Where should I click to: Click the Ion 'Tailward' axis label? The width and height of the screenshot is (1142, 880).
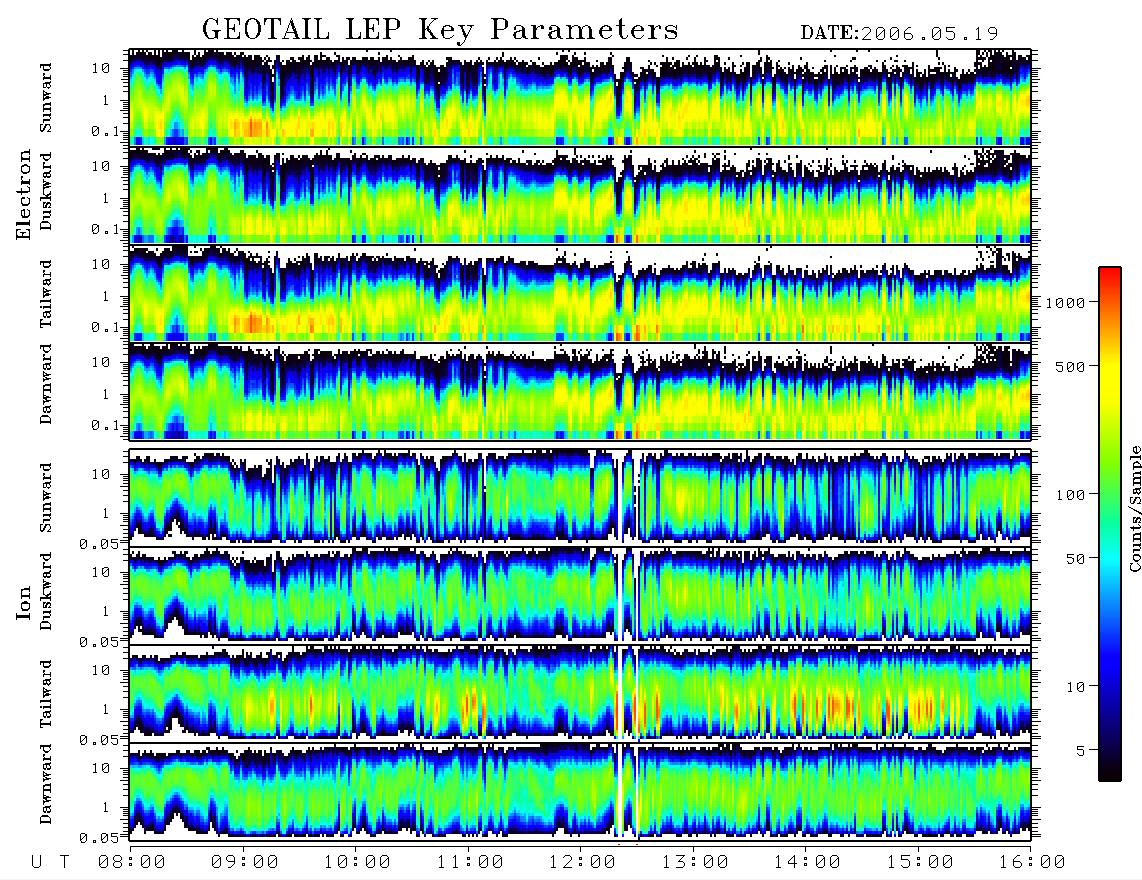pos(46,694)
